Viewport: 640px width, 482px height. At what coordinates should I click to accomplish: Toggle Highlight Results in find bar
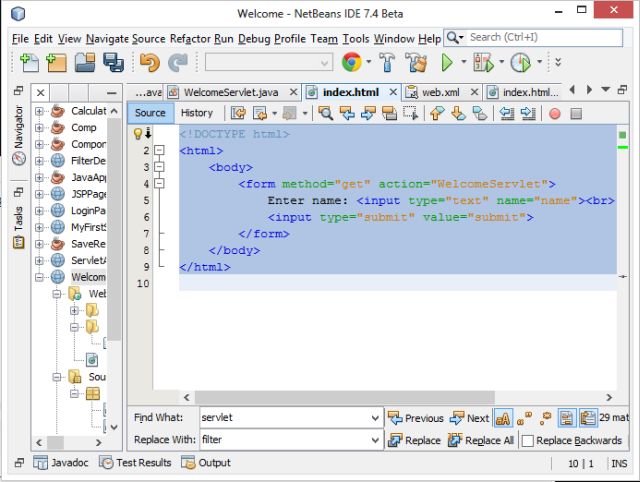567,418
